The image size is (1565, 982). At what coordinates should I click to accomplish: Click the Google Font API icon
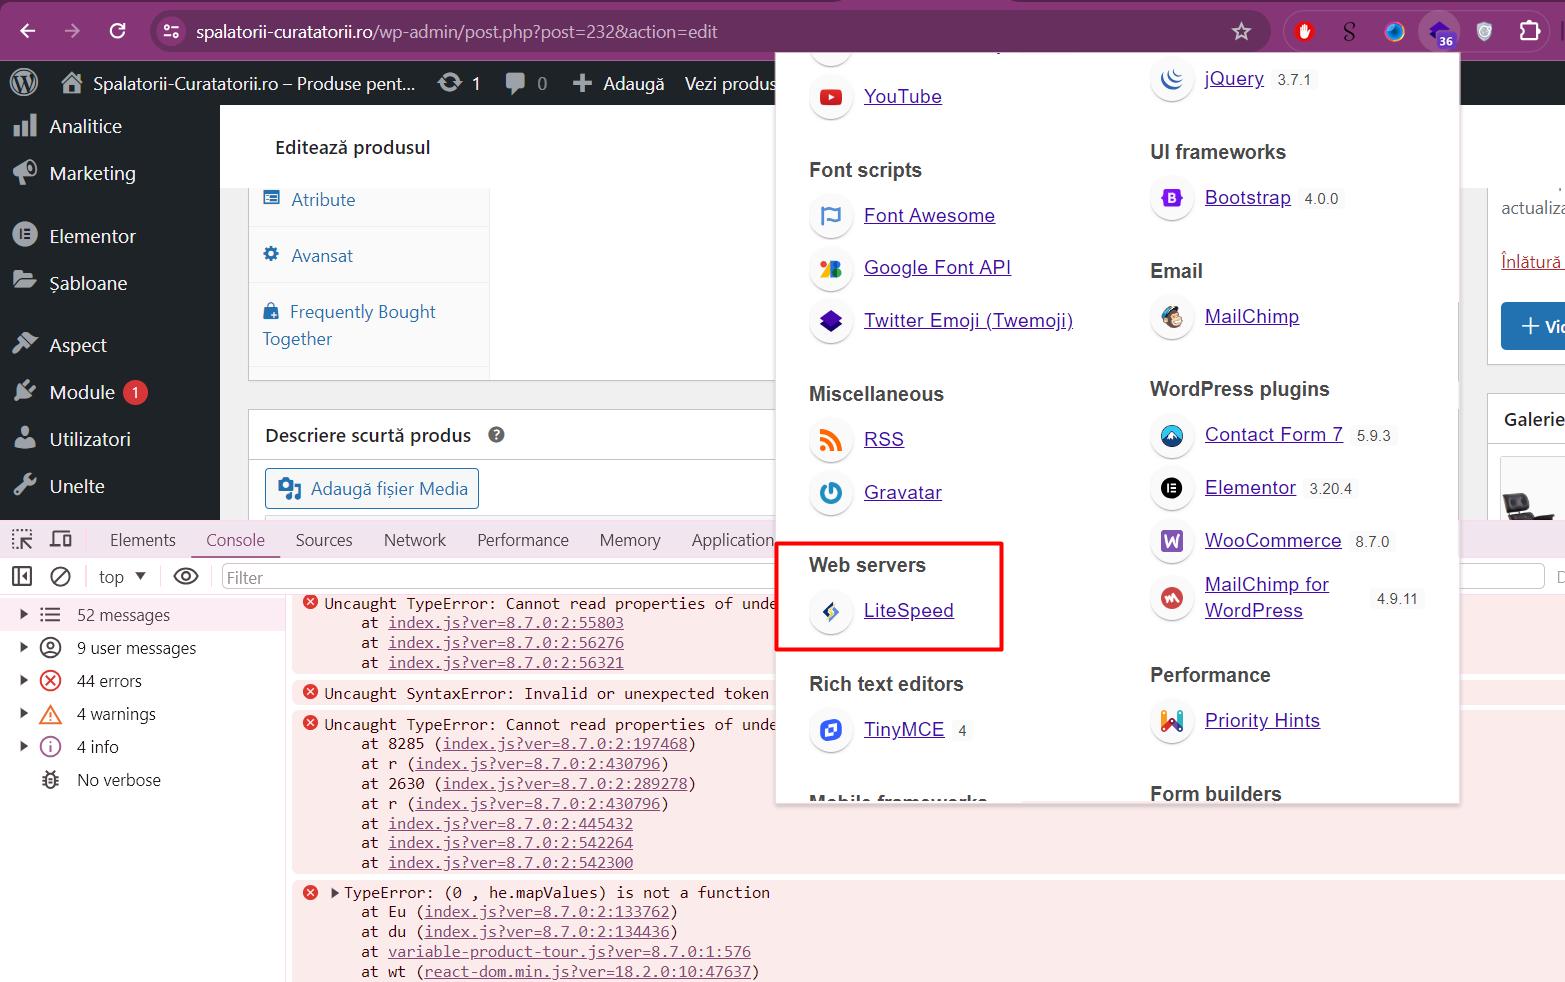(x=831, y=268)
